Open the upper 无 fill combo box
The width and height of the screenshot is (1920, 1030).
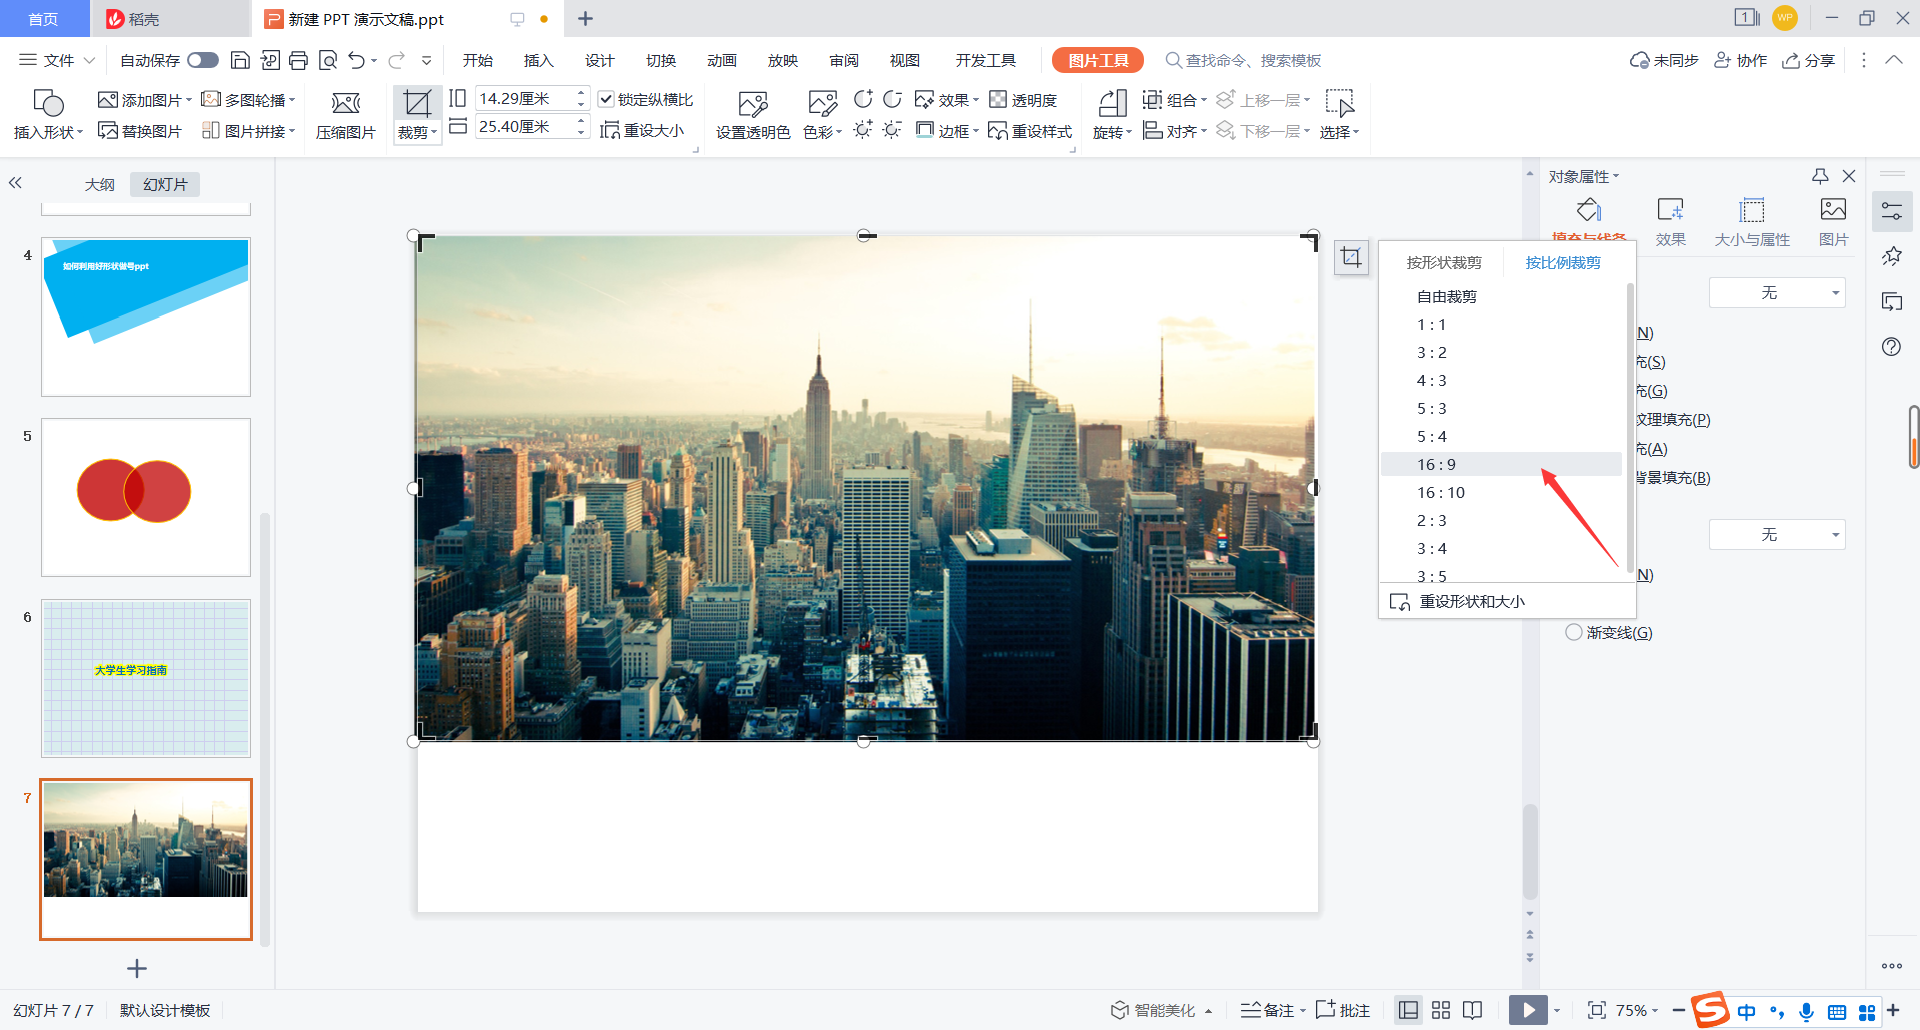click(x=1777, y=293)
